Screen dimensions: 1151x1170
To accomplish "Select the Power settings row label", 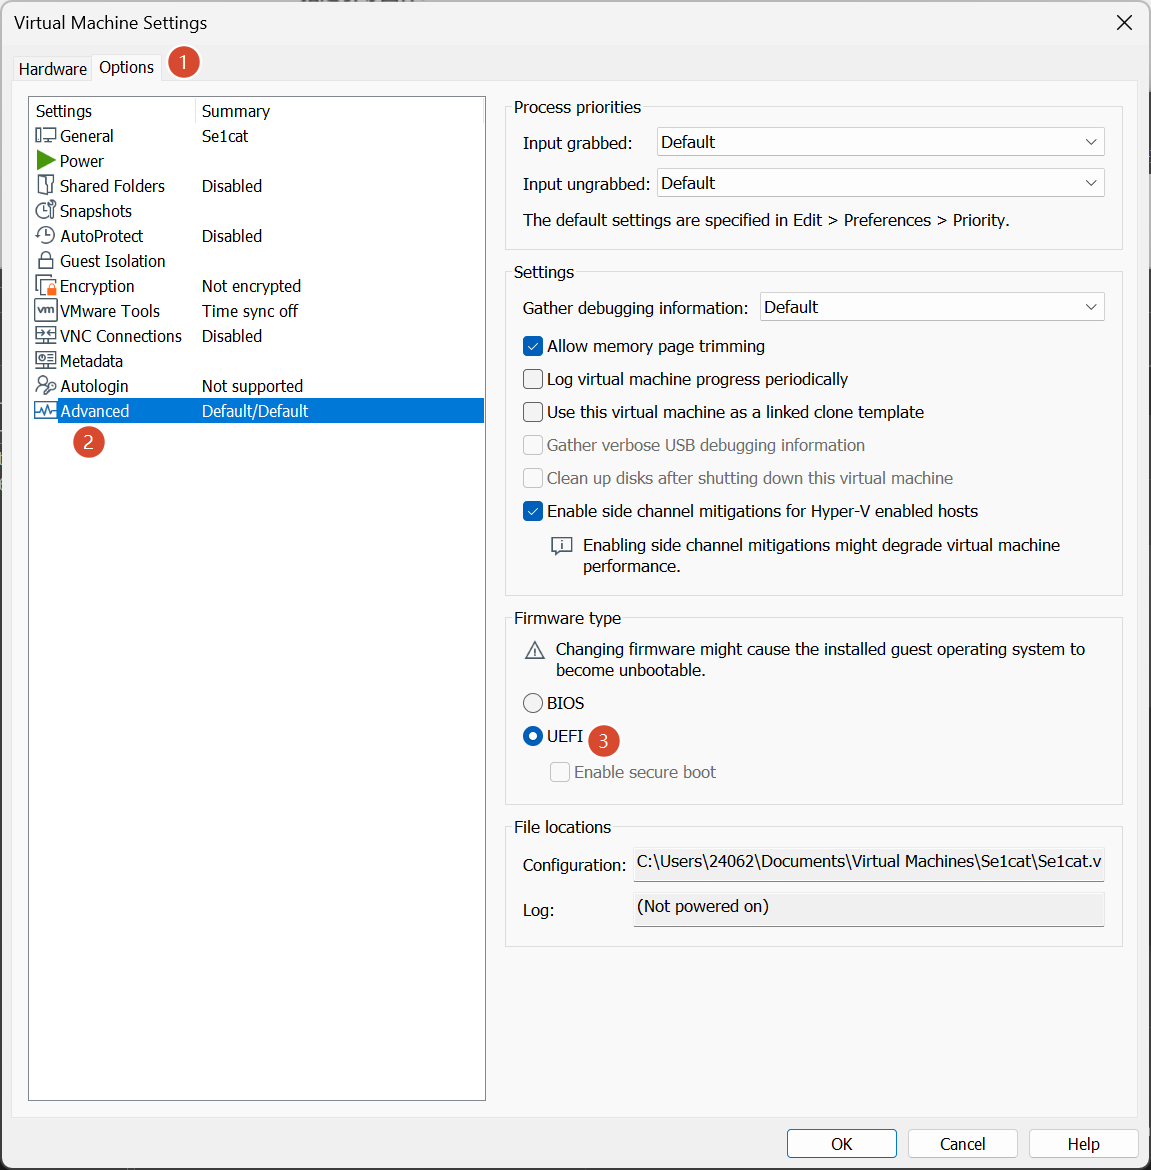I will click(81, 160).
